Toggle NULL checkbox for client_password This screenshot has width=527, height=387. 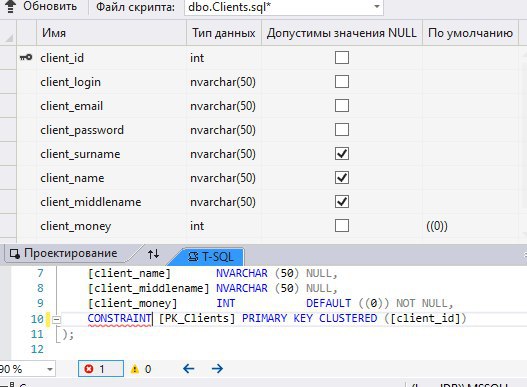pyautogui.click(x=342, y=129)
